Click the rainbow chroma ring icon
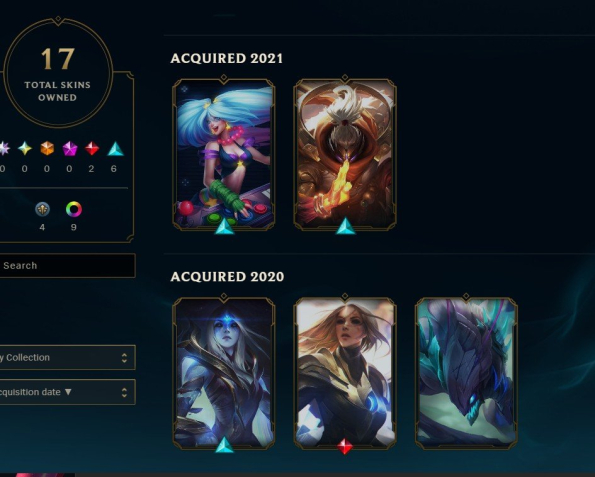The image size is (595, 477). pos(74,209)
